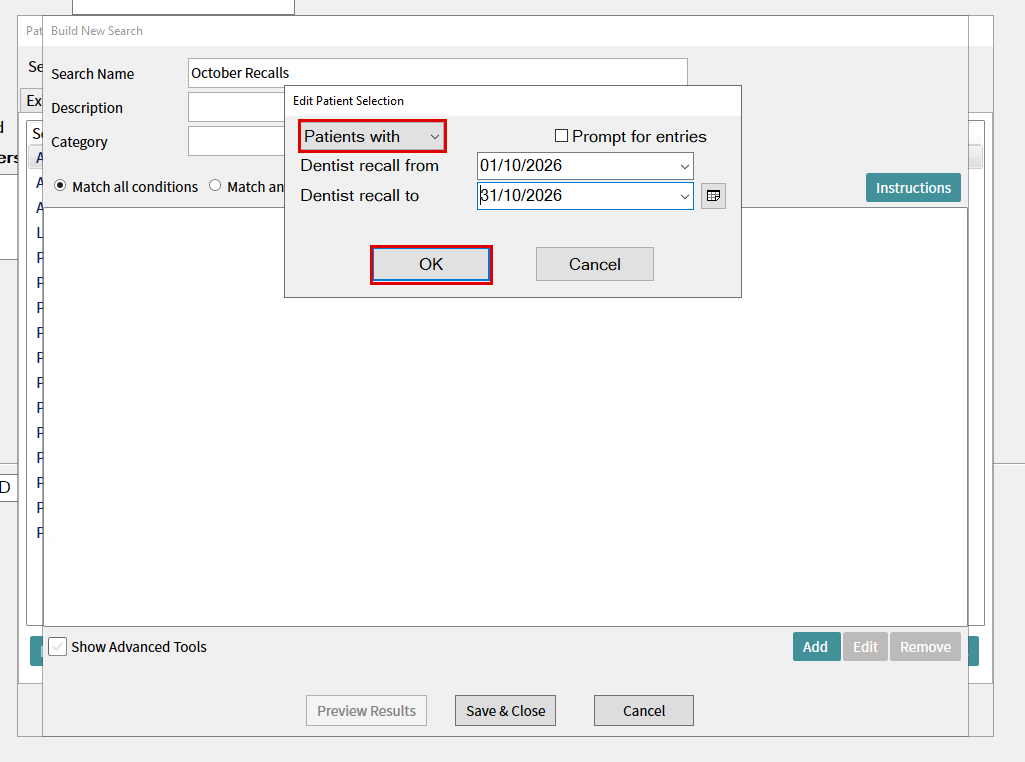Edit the Search Name field October Recalls
The image size is (1025, 762).
coord(437,73)
